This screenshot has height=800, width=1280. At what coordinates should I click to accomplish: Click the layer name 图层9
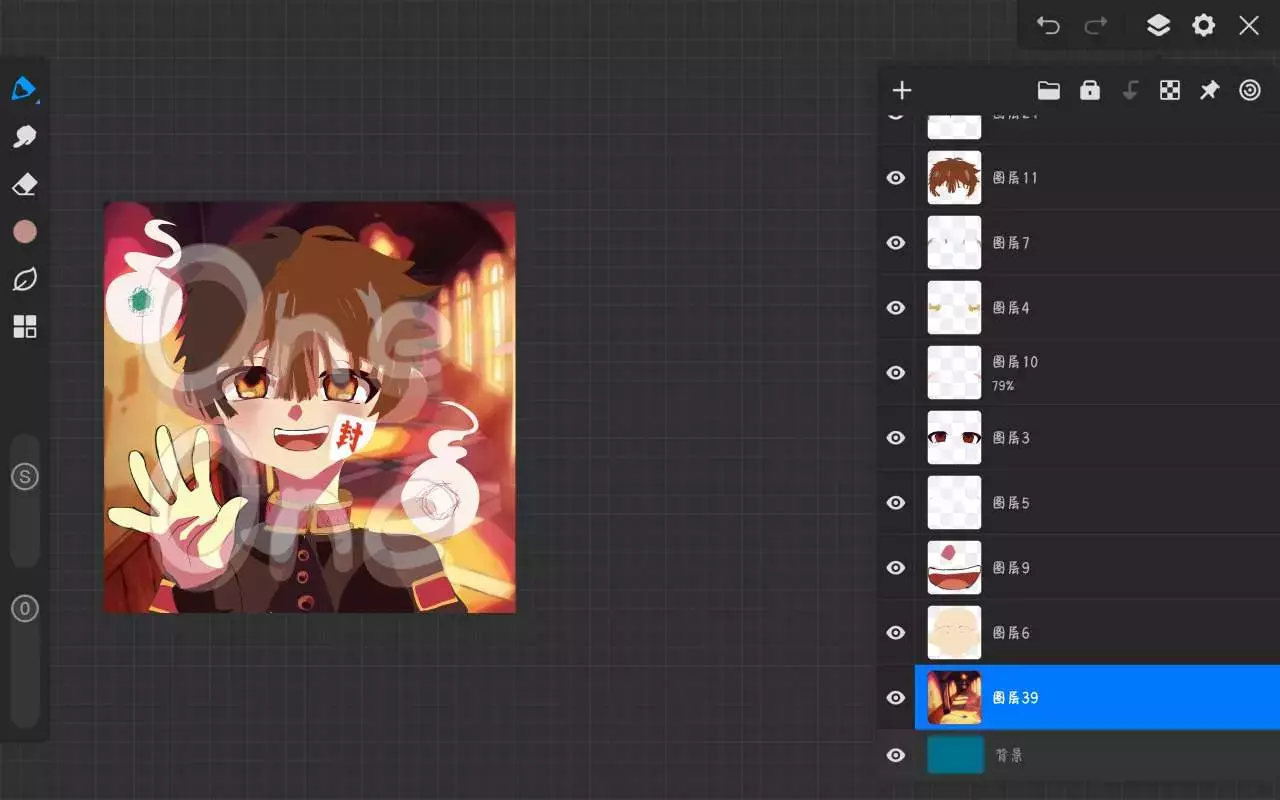(x=1011, y=568)
